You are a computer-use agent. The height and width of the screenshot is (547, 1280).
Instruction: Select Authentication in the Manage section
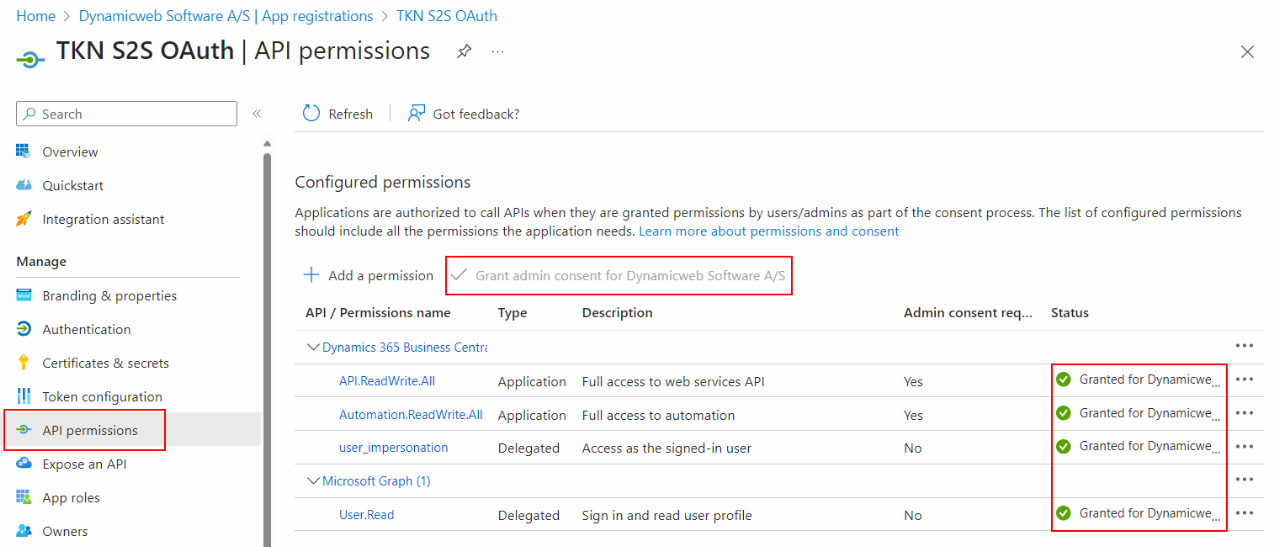point(86,329)
